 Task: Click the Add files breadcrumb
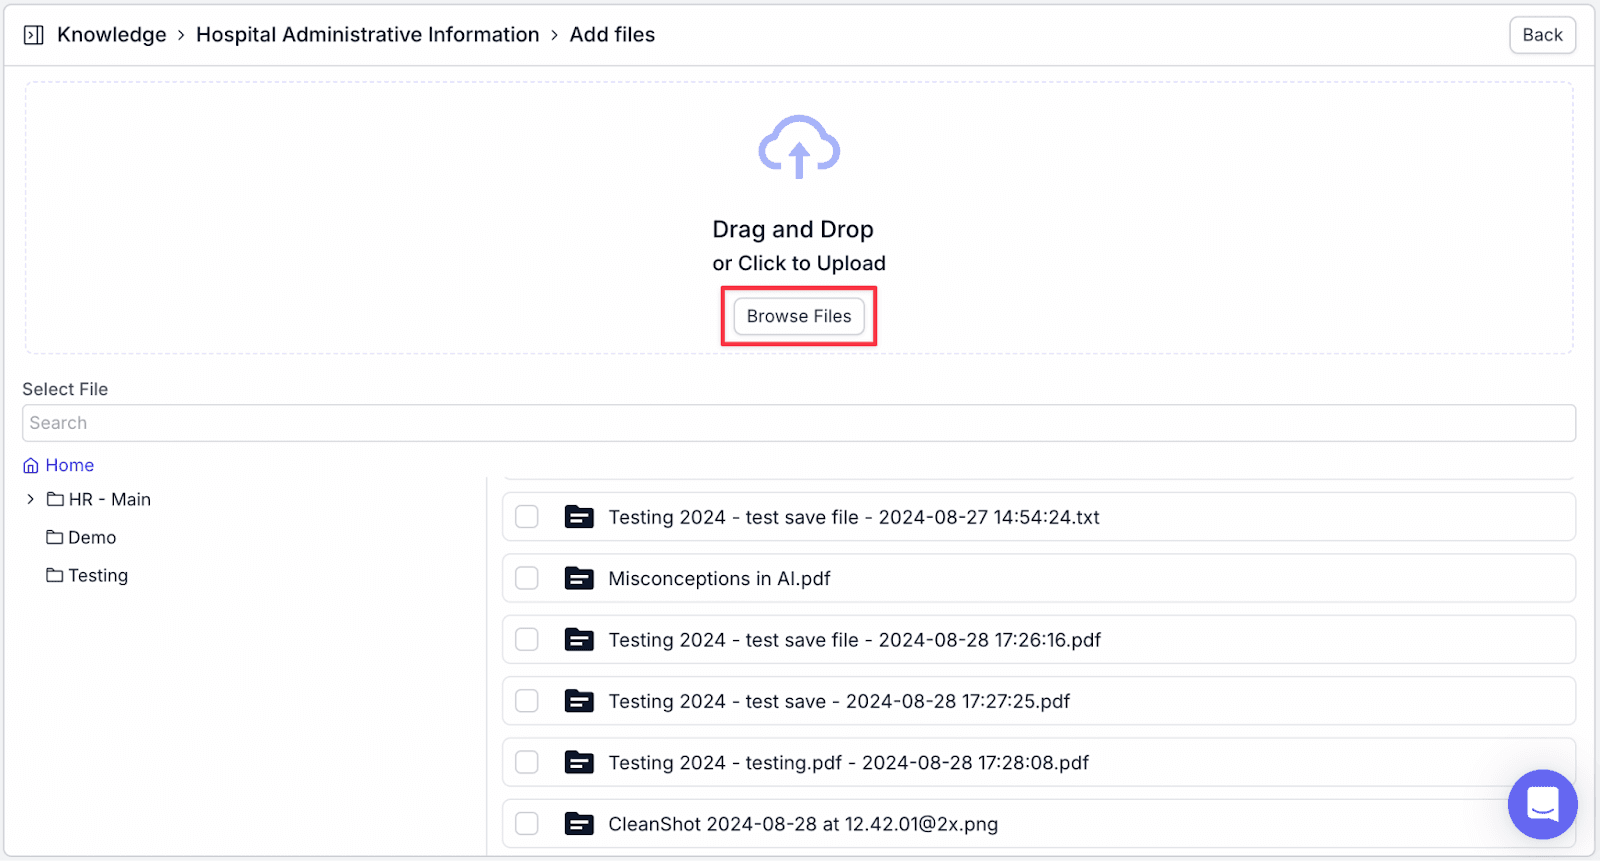(x=612, y=35)
